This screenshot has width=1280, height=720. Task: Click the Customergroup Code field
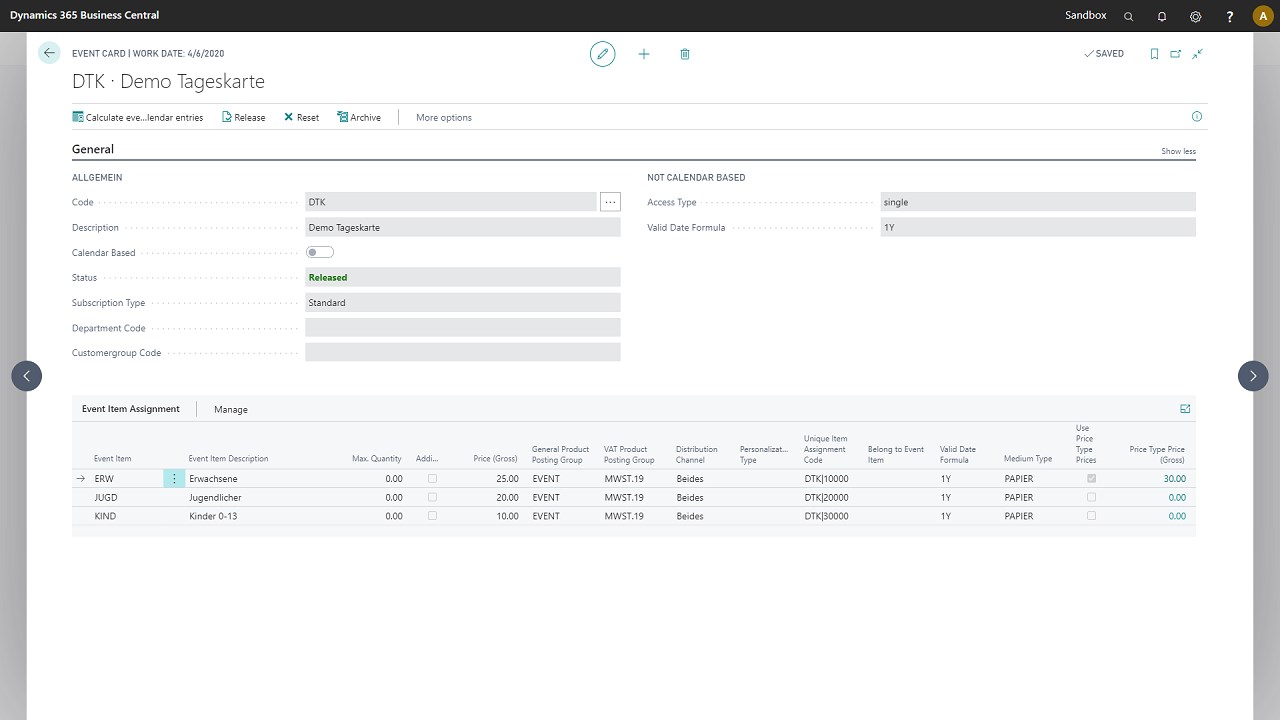click(x=463, y=352)
